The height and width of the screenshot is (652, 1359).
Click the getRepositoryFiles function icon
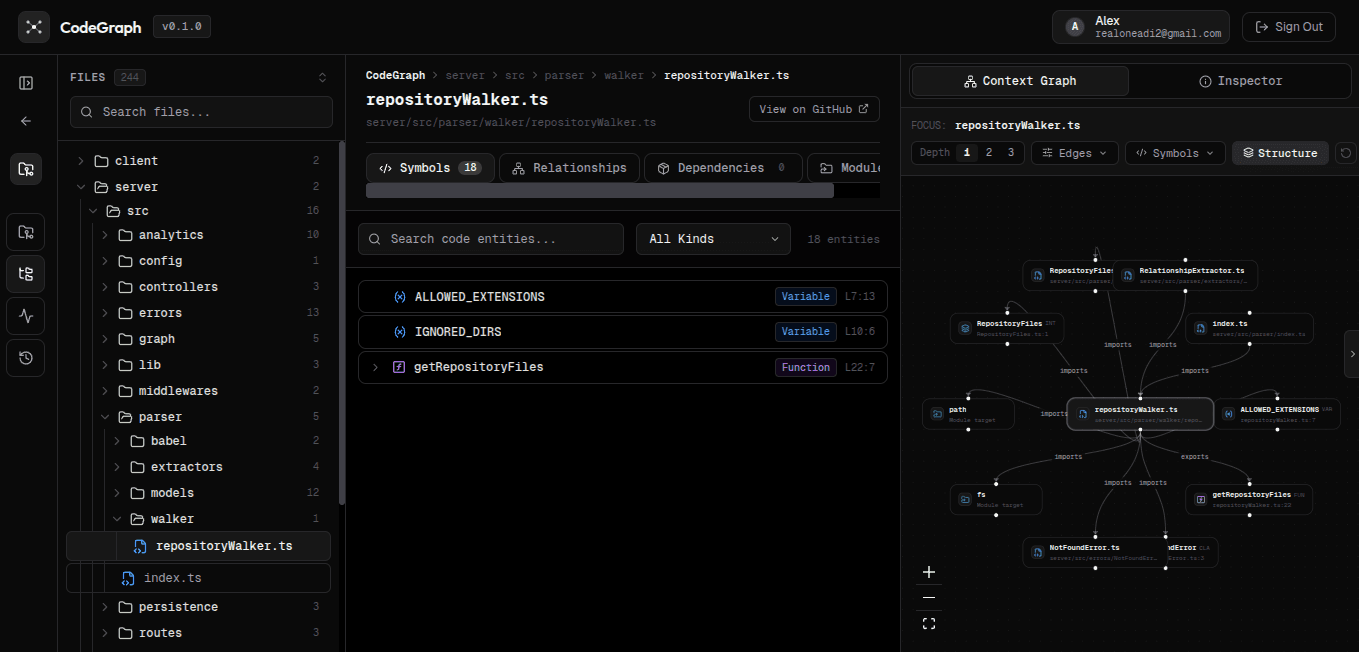click(x=399, y=367)
